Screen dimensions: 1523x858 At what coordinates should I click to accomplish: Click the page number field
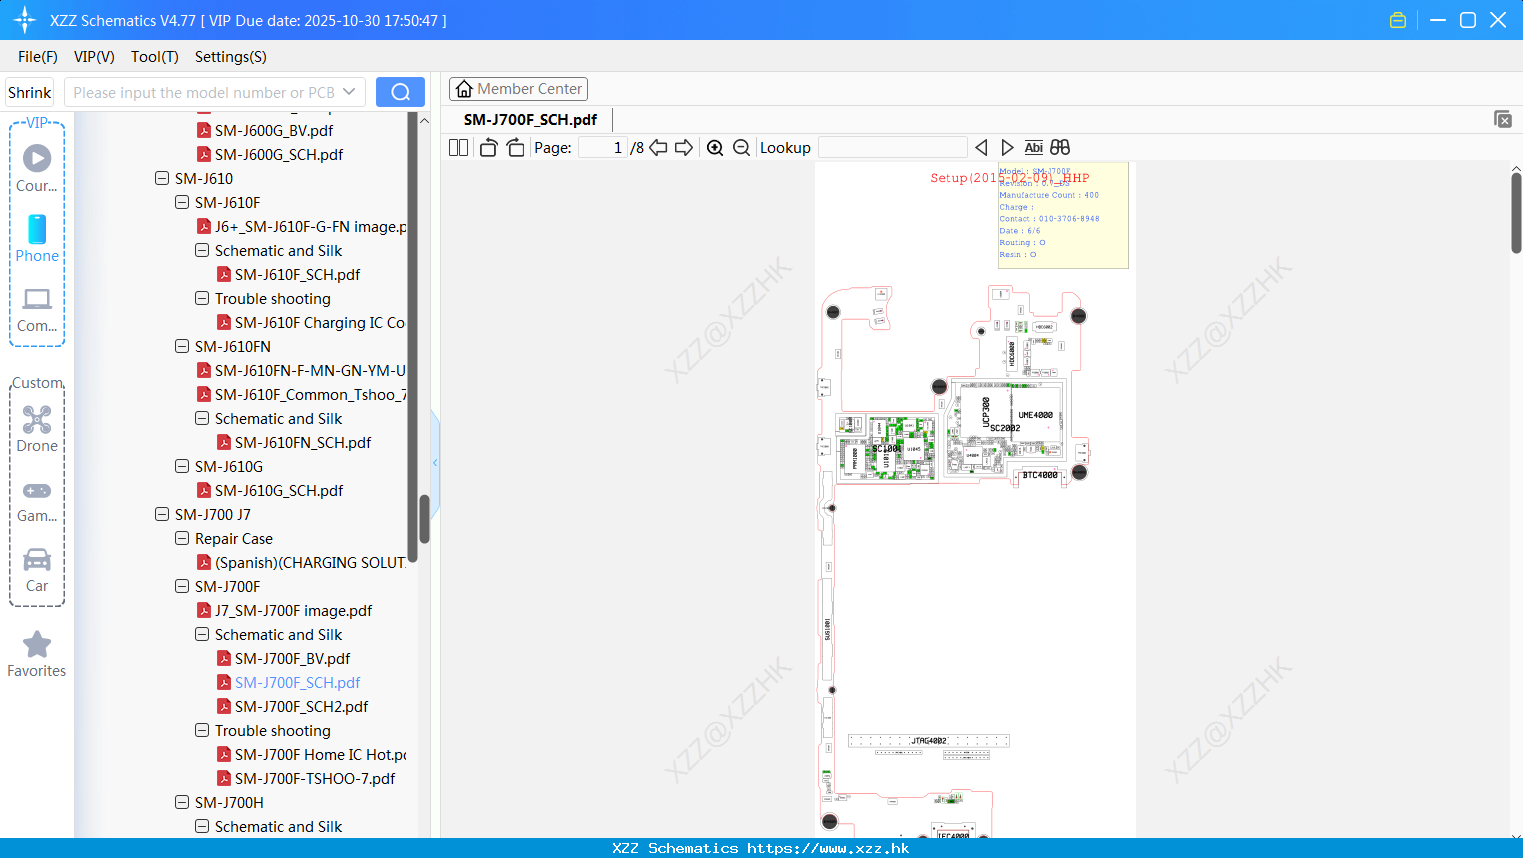[x=603, y=148]
